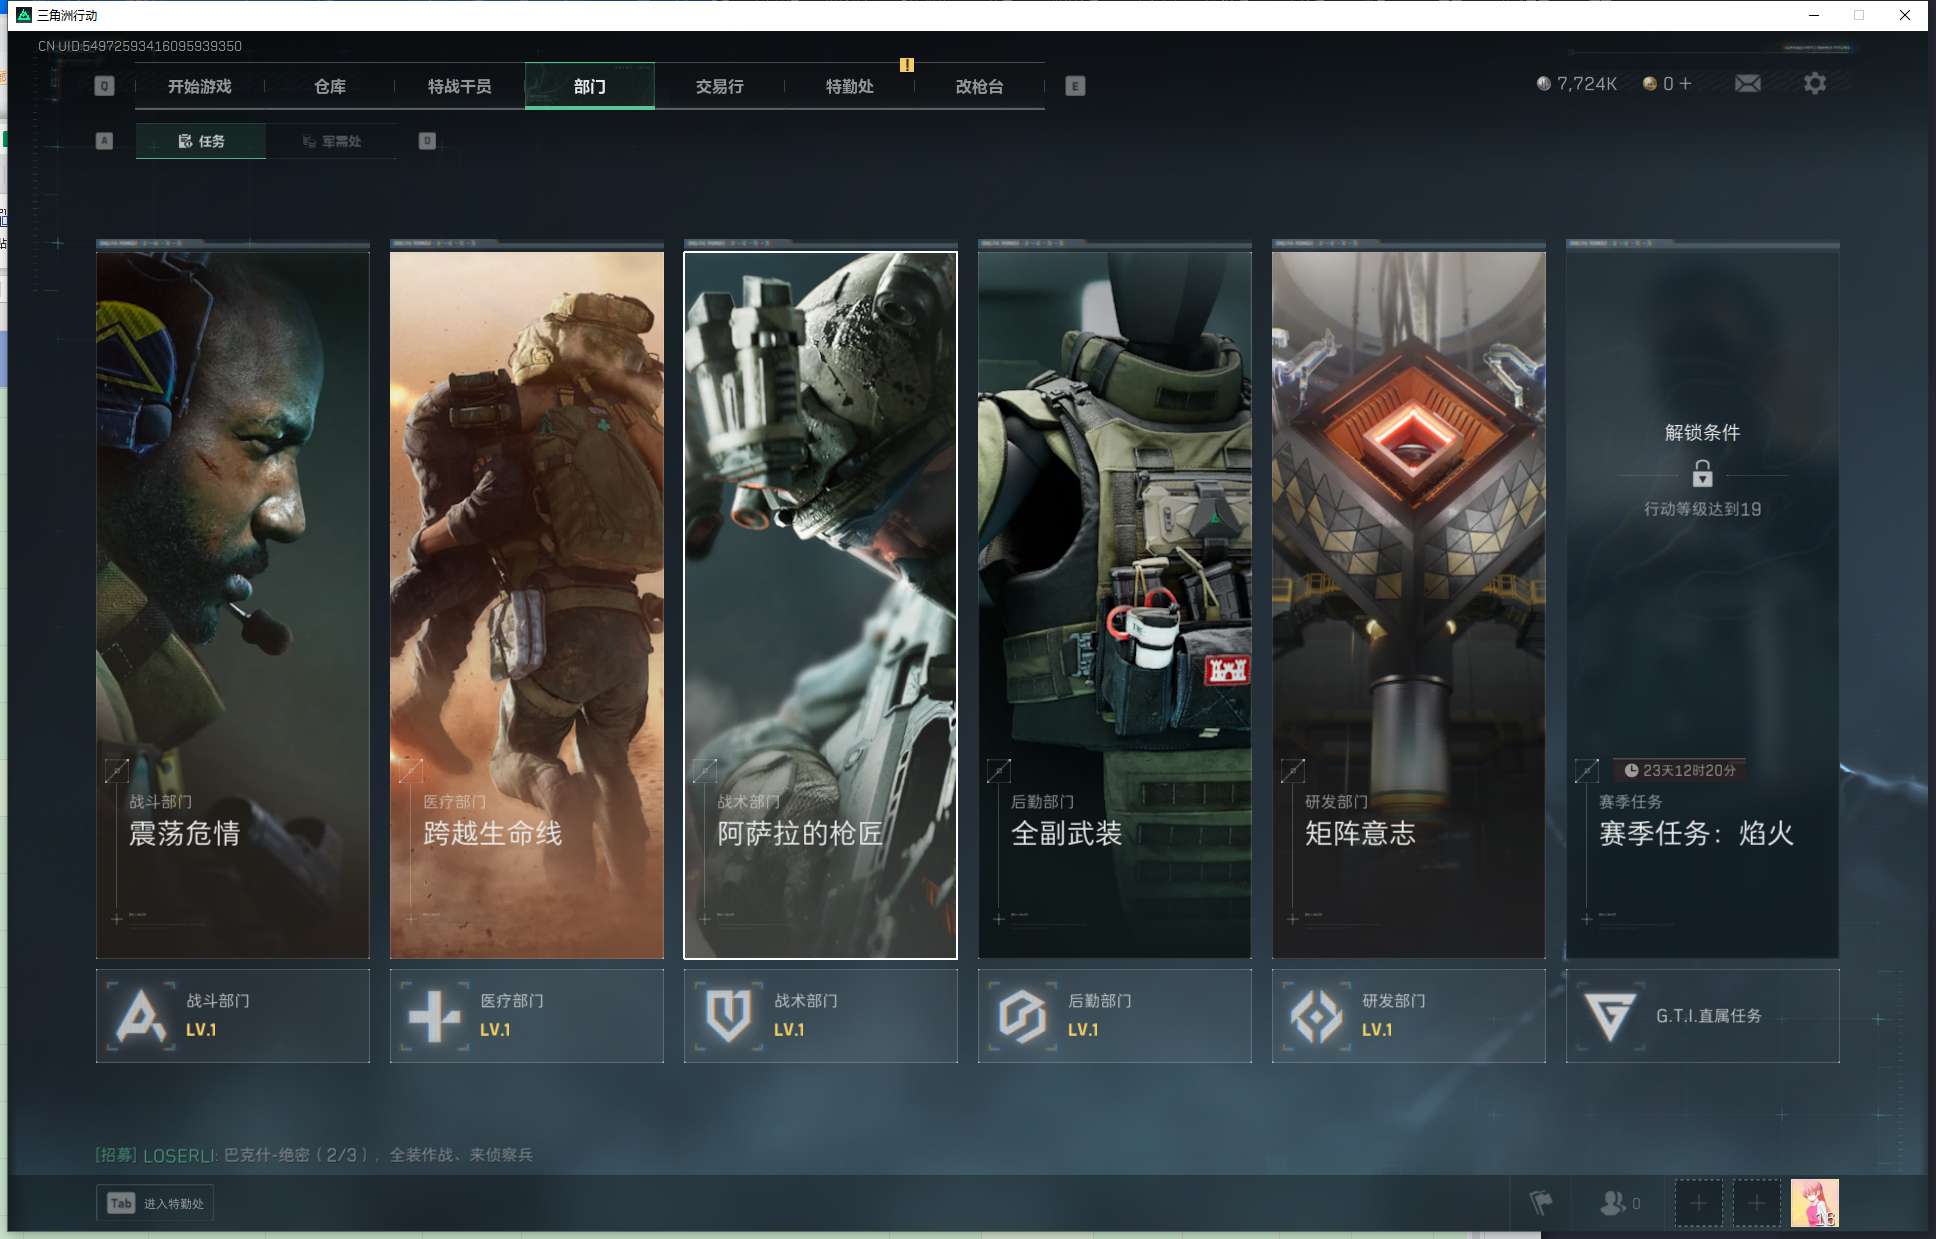Open the player avatar portrait
The image size is (1936, 1239).
(1814, 1203)
